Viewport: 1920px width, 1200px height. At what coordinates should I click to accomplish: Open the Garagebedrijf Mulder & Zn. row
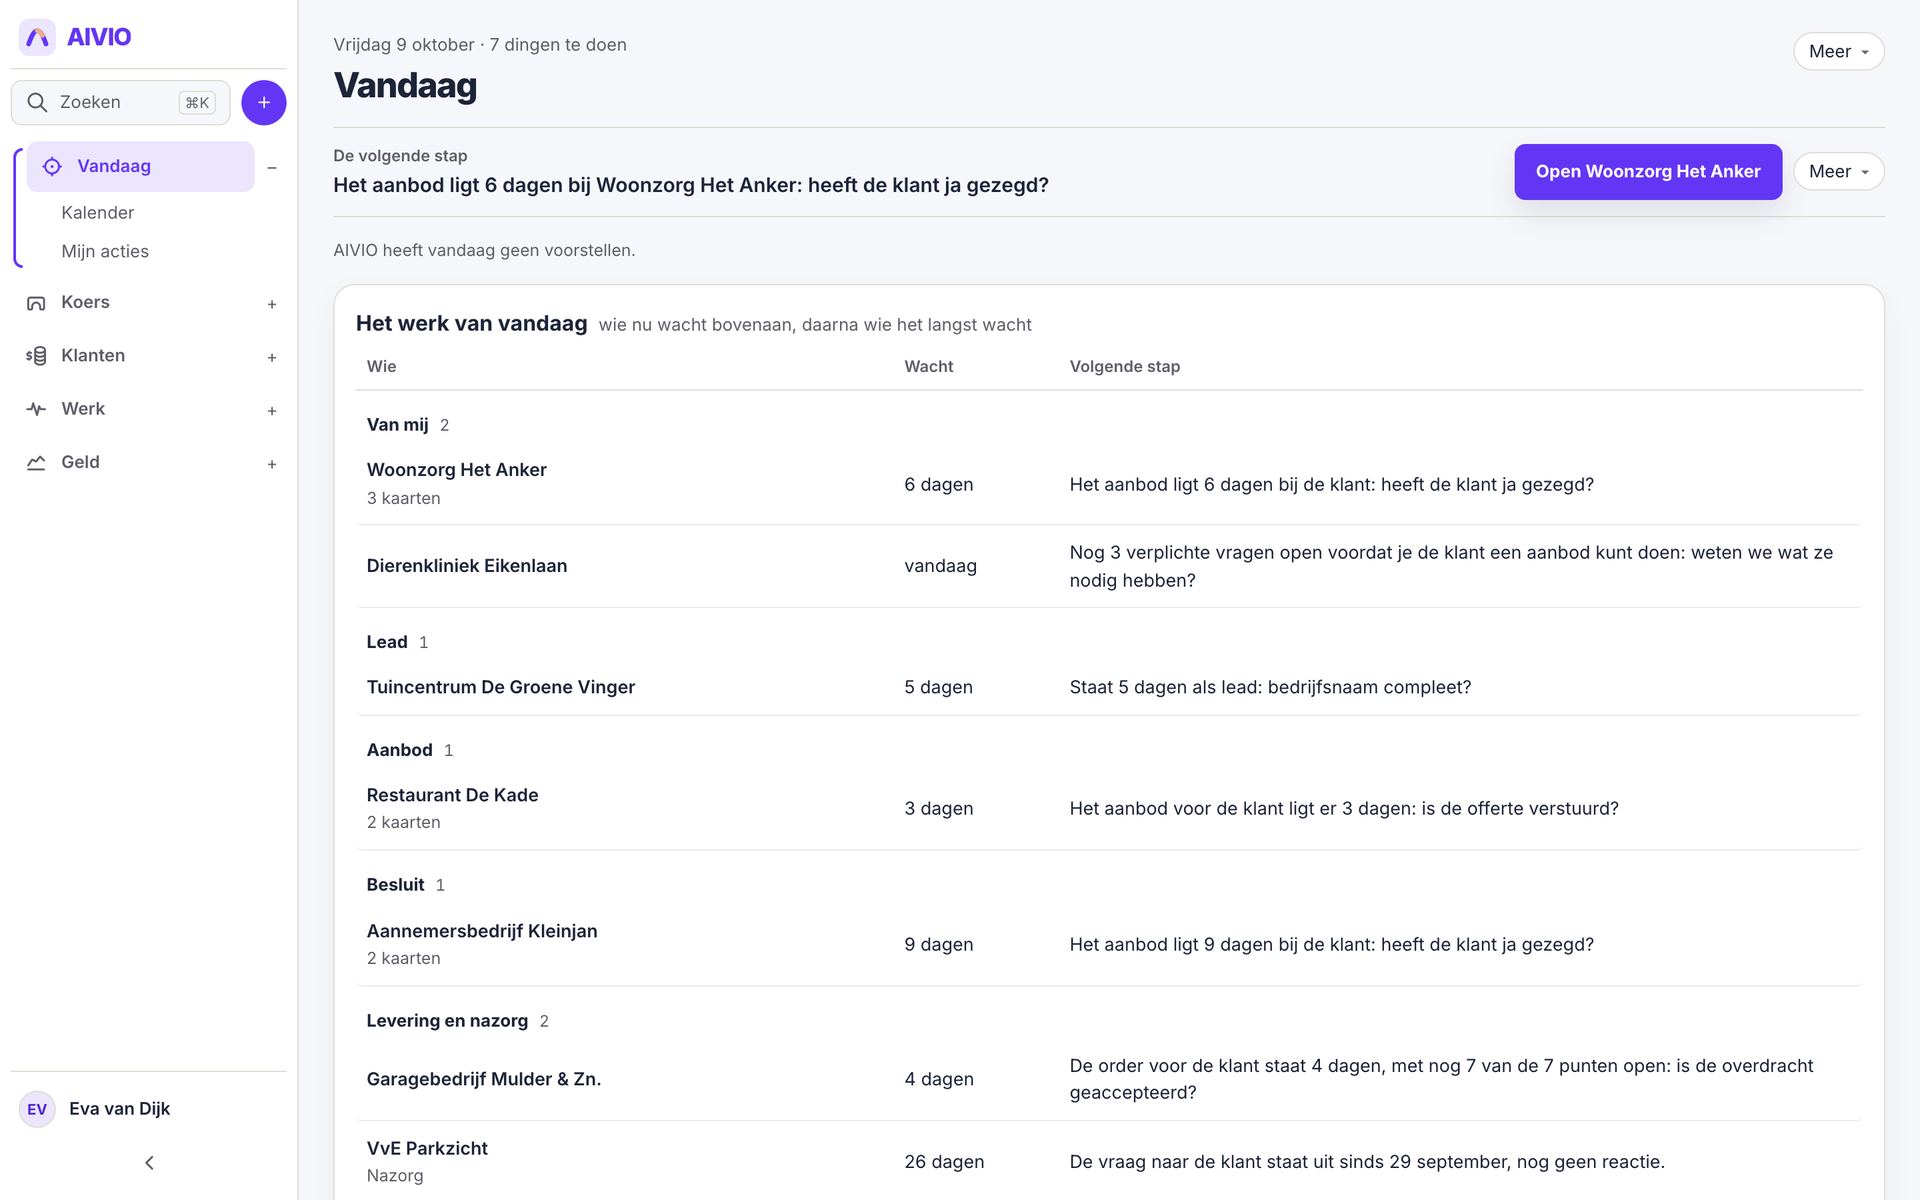pos(1108,1079)
